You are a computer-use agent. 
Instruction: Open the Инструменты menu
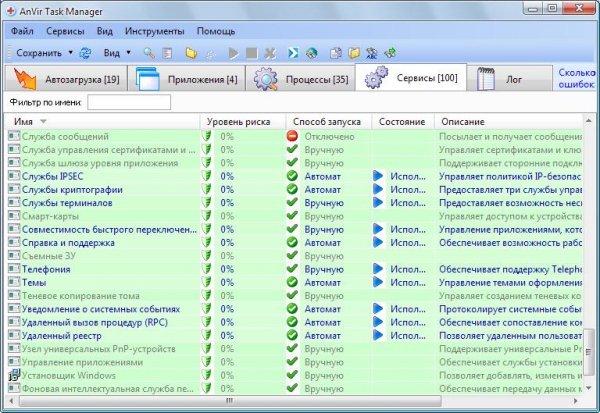tap(155, 31)
